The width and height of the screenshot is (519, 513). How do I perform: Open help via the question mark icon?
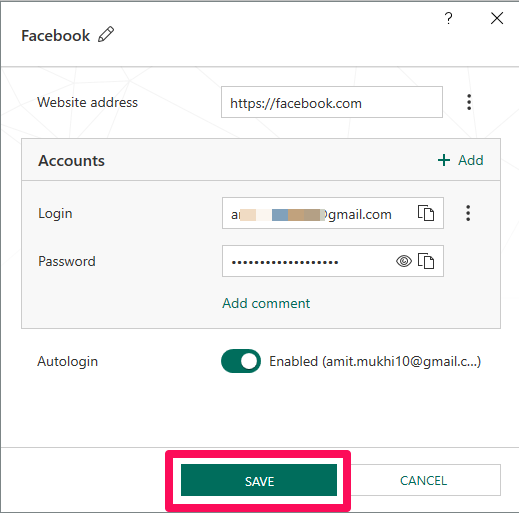[449, 18]
